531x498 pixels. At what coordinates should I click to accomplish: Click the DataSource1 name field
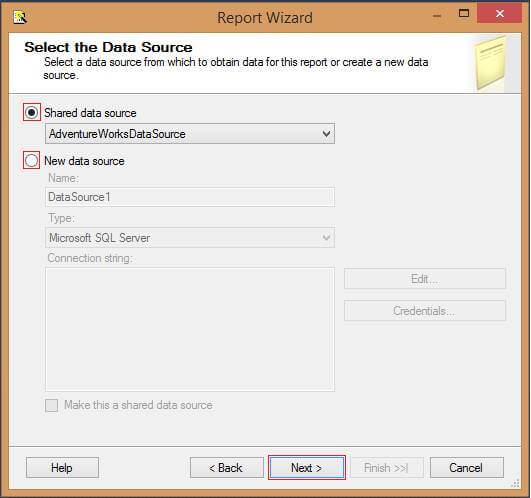click(x=190, y=197)
